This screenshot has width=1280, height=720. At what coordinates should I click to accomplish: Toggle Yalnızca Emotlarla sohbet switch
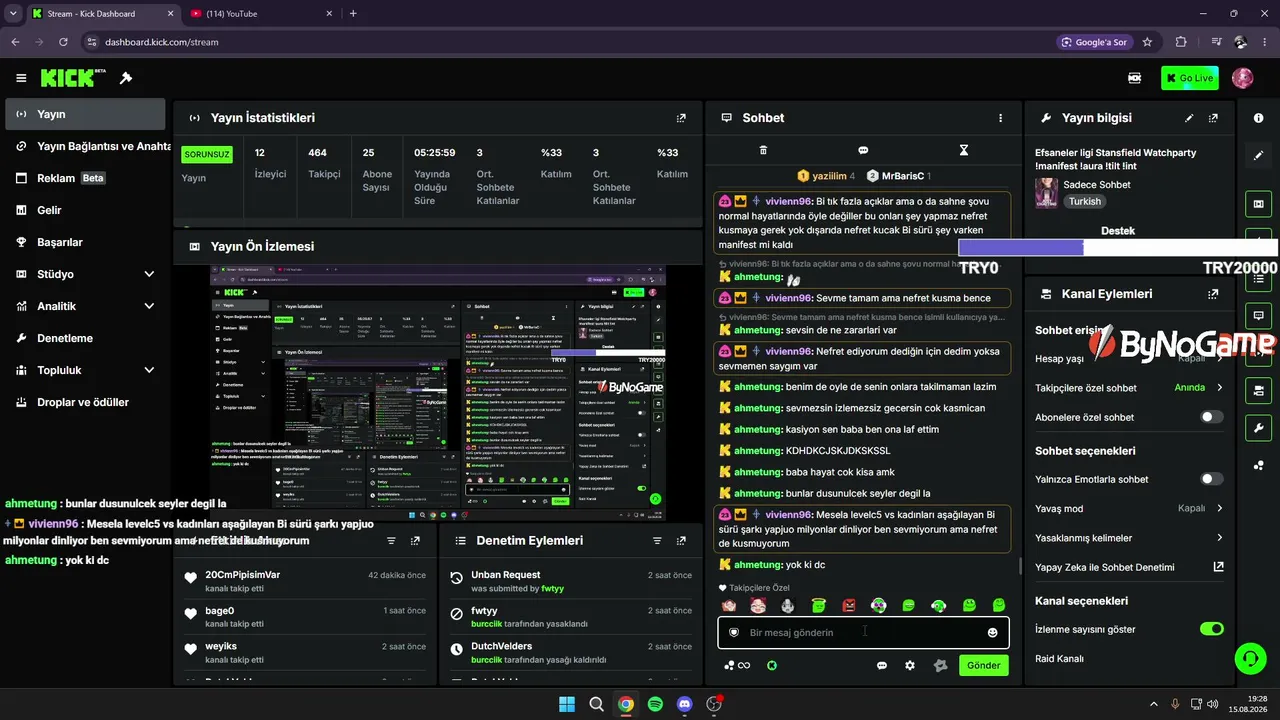tap(1211, 479)
